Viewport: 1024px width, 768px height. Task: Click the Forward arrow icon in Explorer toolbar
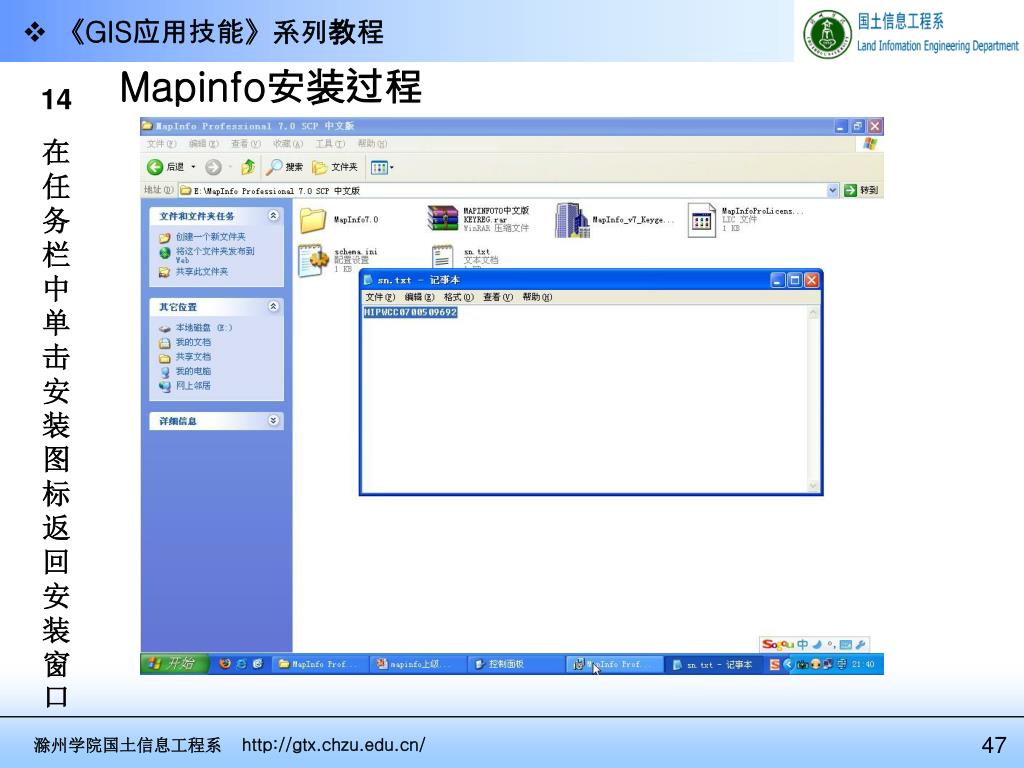213,167
